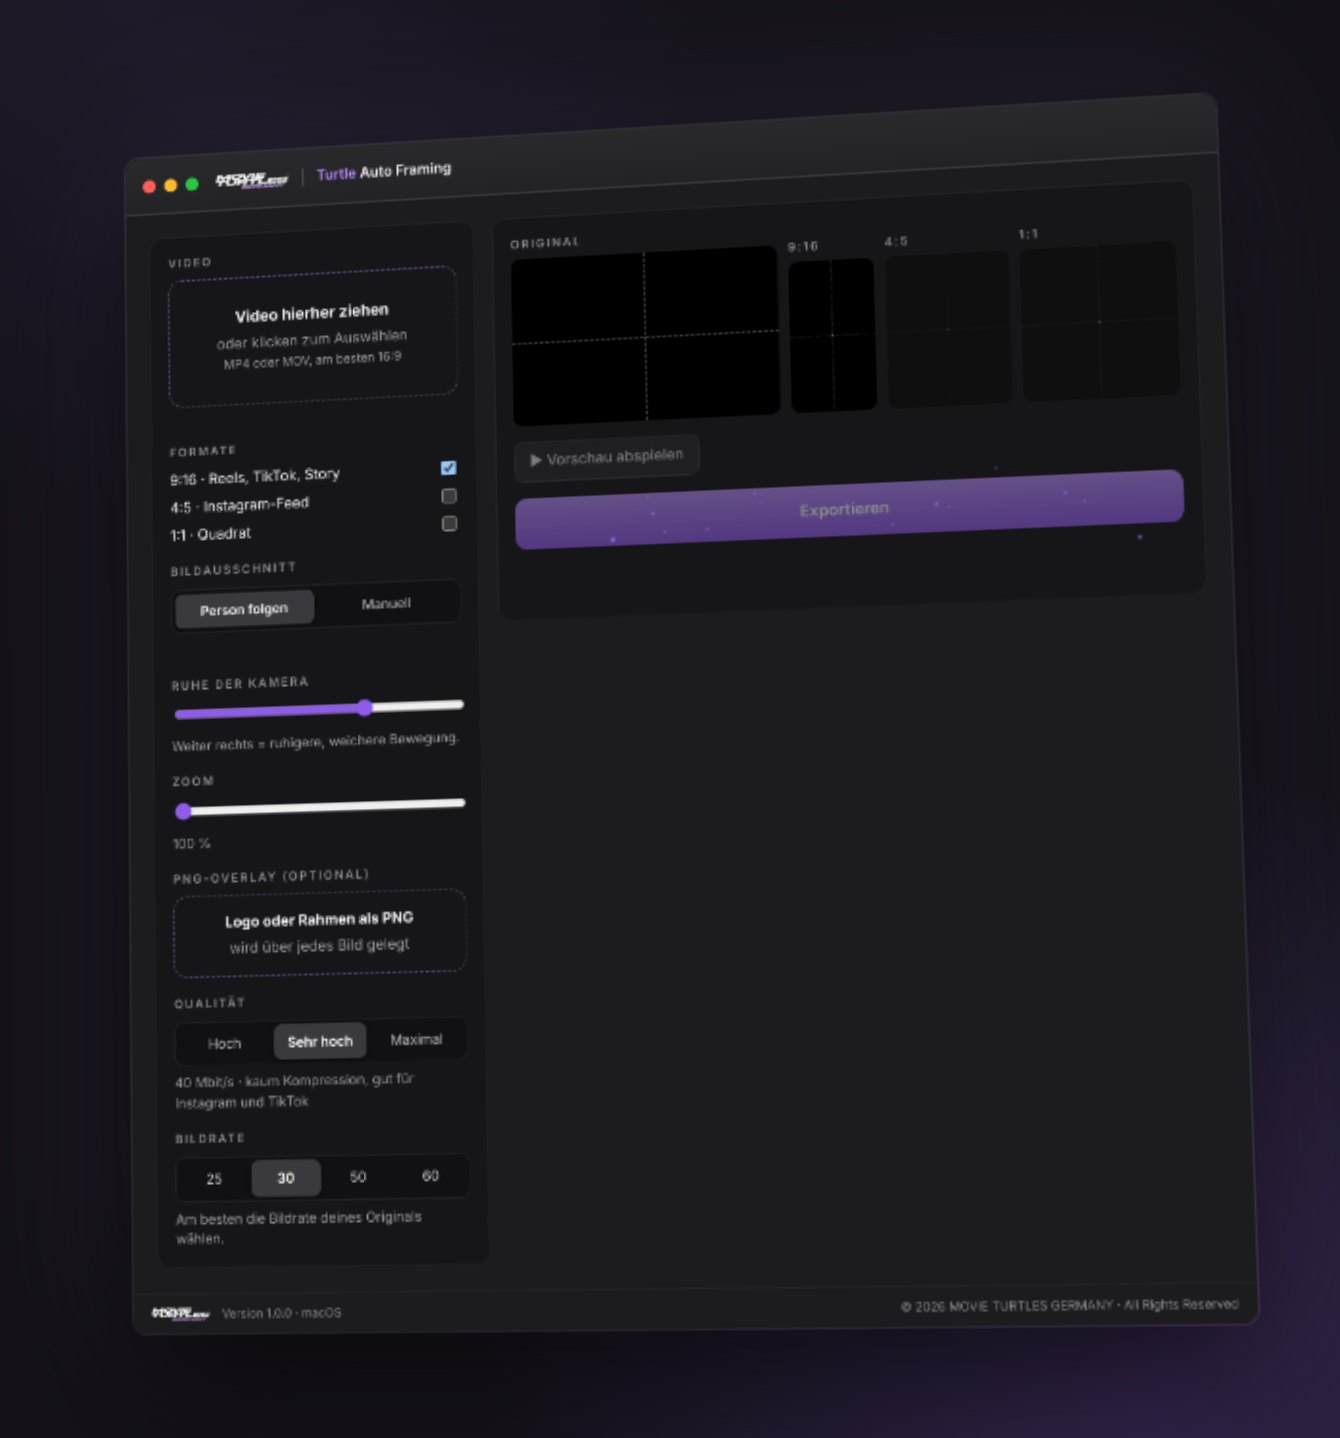Select 60 frame rate
This screenshot has height=1438, width=1340.
pos(430,1176)
